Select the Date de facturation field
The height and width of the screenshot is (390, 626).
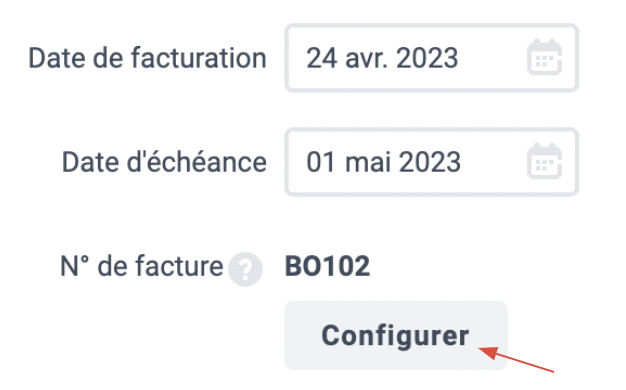click(x=432, y=58)
